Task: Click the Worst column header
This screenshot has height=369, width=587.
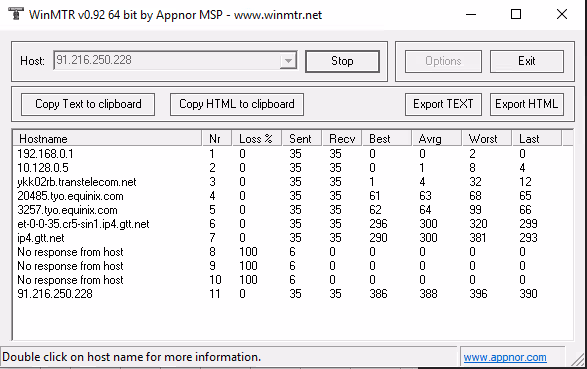Action: pos(487,139)
